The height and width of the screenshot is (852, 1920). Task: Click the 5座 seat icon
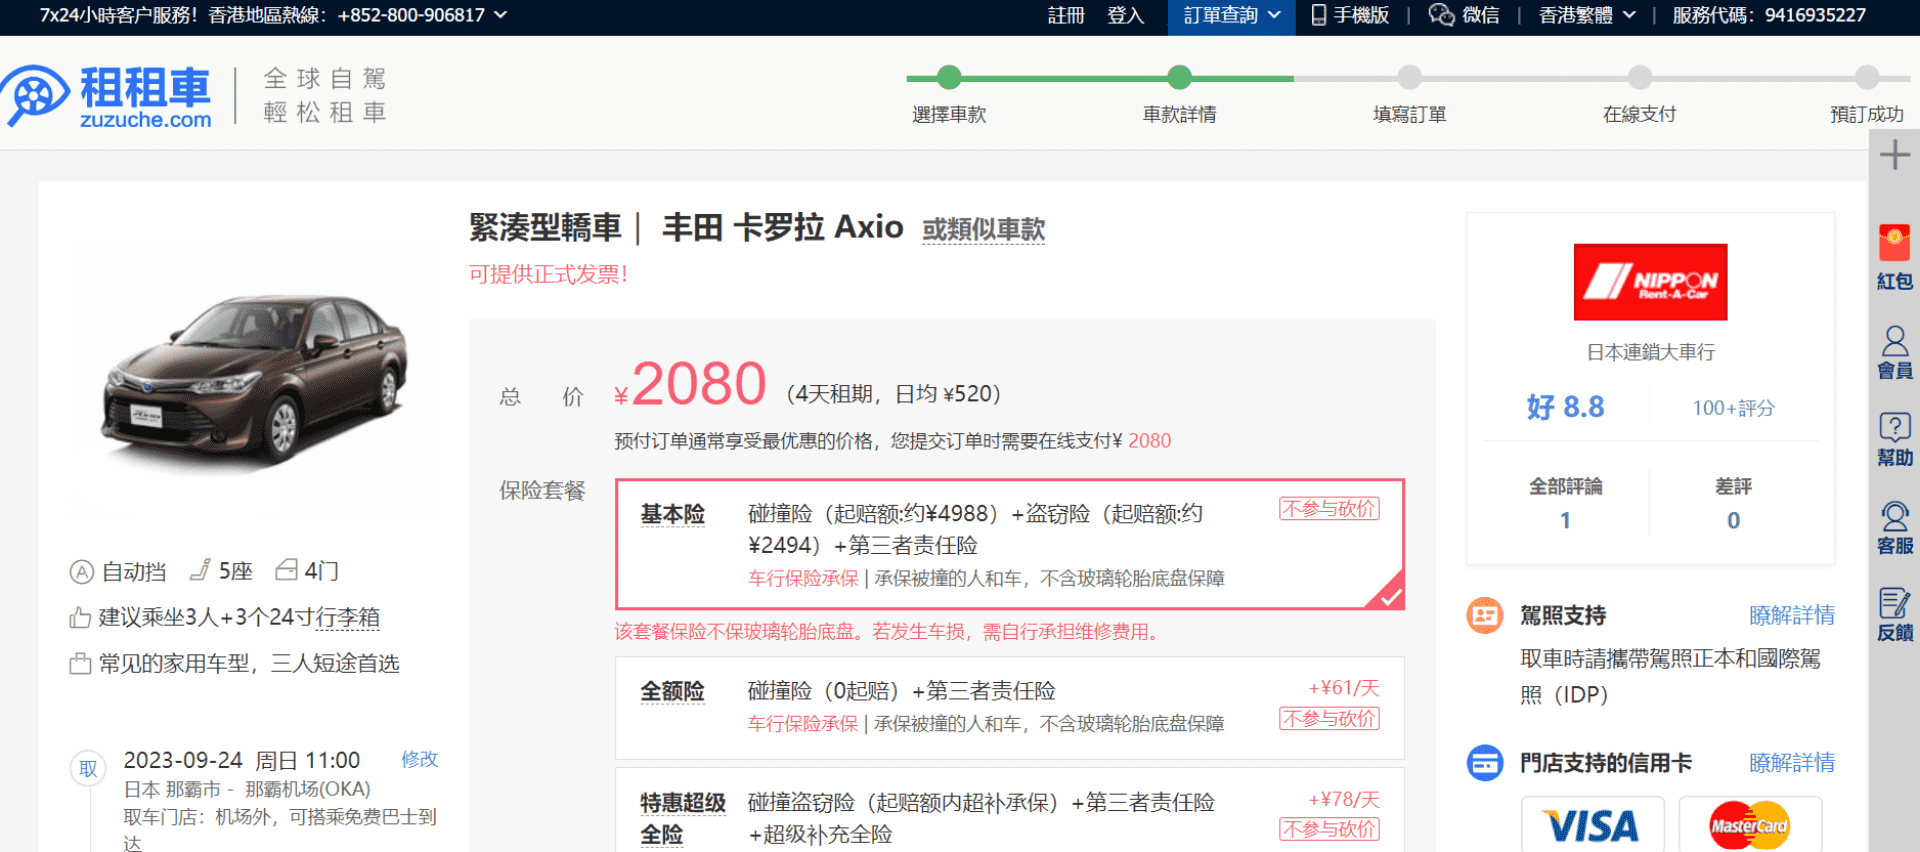point(200,570)
